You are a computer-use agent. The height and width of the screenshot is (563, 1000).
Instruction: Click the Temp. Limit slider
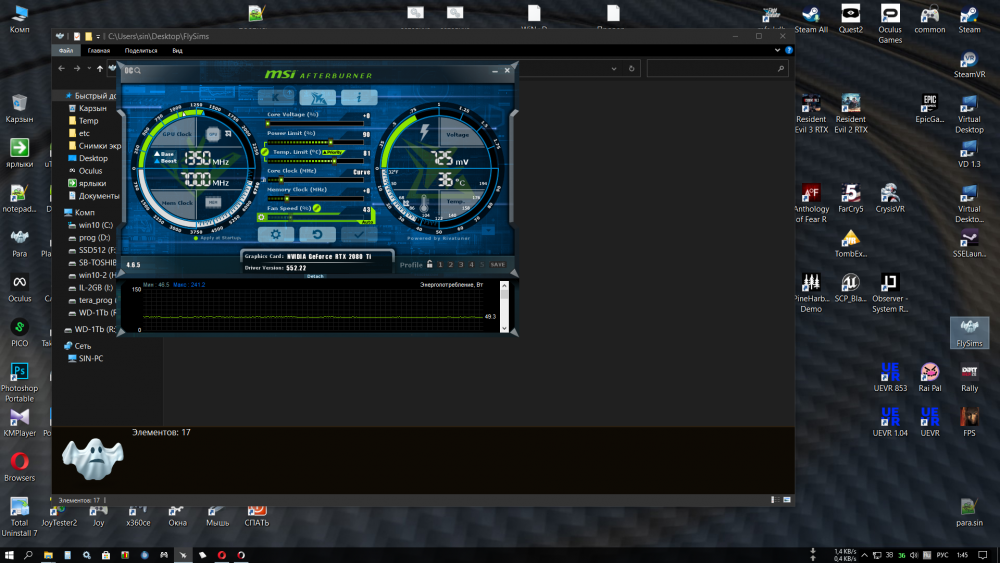coord(315,161)
